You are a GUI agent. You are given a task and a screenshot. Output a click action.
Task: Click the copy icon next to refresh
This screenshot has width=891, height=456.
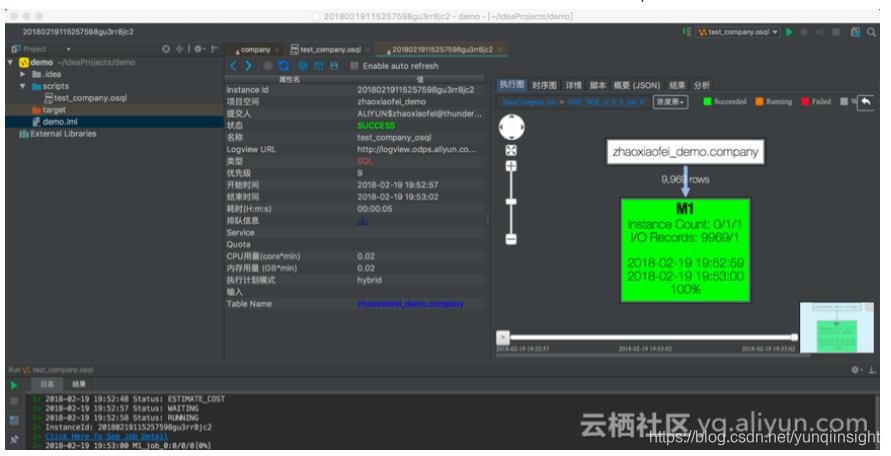point(302,66)
